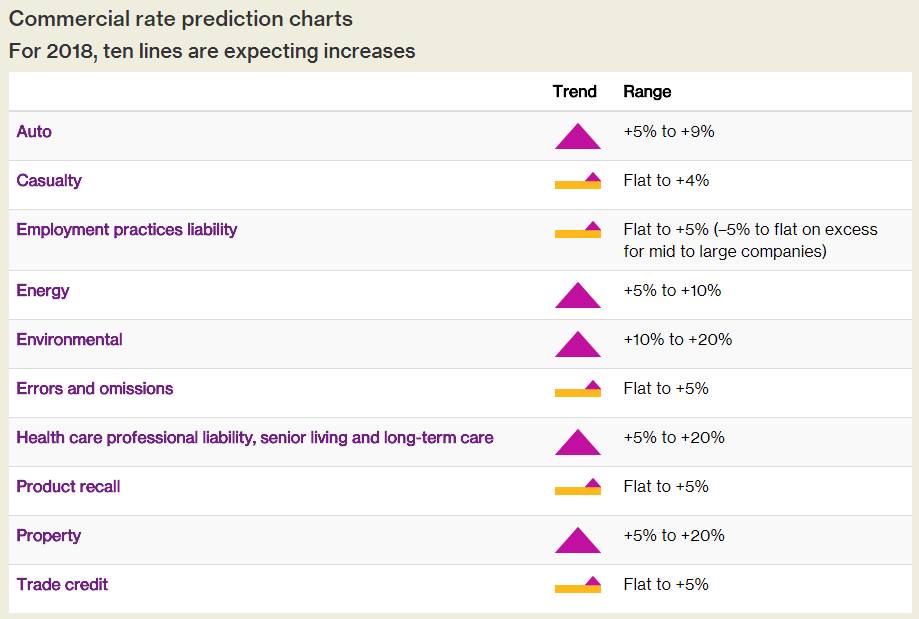Select the Employment practices liability link
Viewport: 919px width, 619px height.
pyautogui.click(x=127, y=230)
